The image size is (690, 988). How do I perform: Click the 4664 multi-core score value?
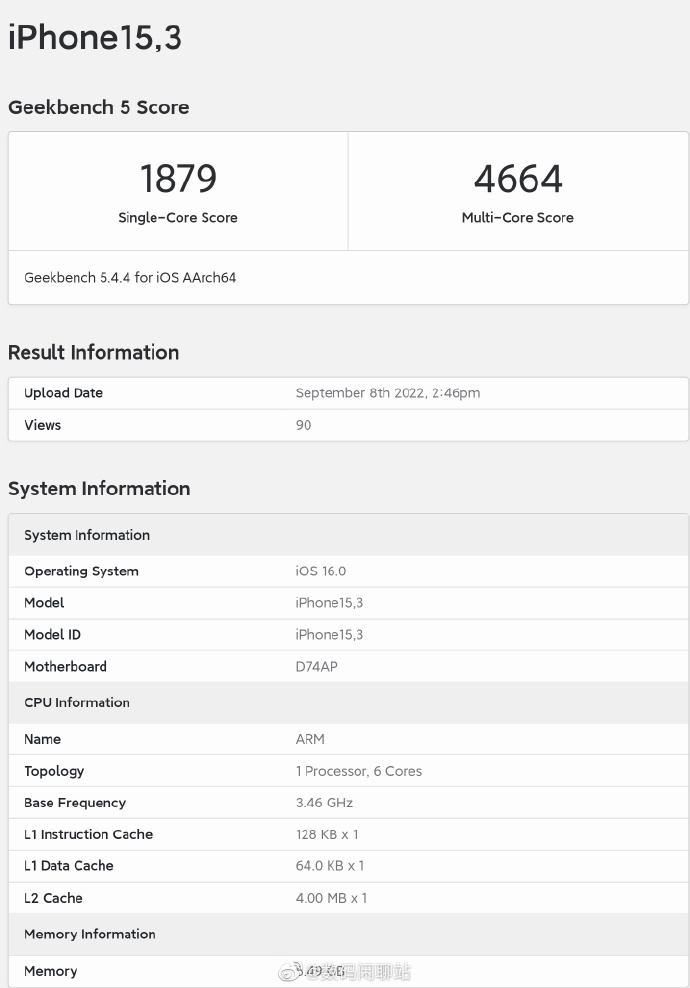(517, 179)
